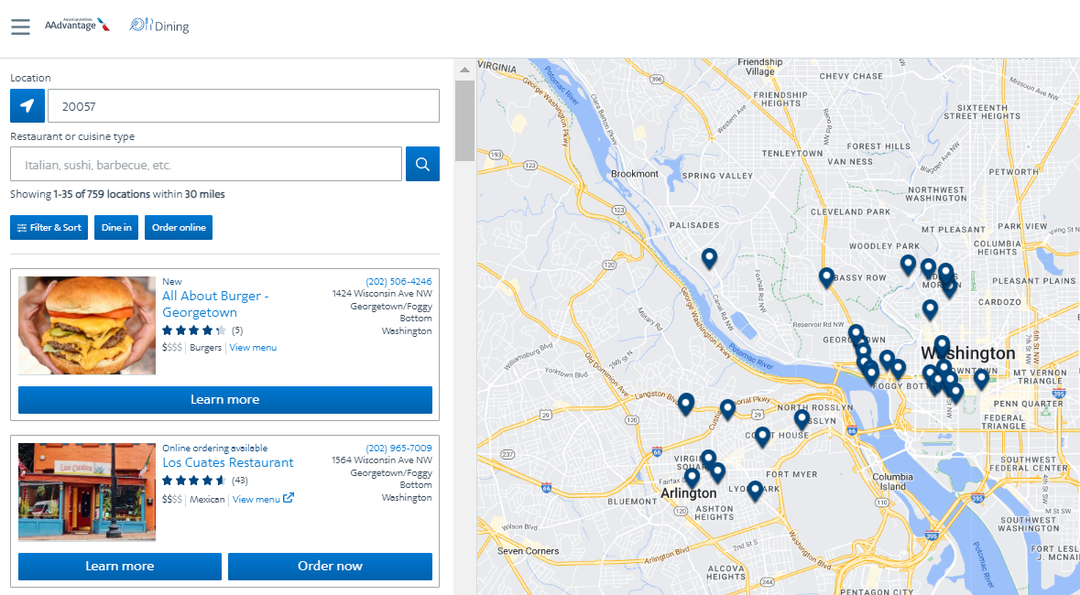Call Los Cuates phone number link
Screen dimensions: 1080x595
coord(398,448)
